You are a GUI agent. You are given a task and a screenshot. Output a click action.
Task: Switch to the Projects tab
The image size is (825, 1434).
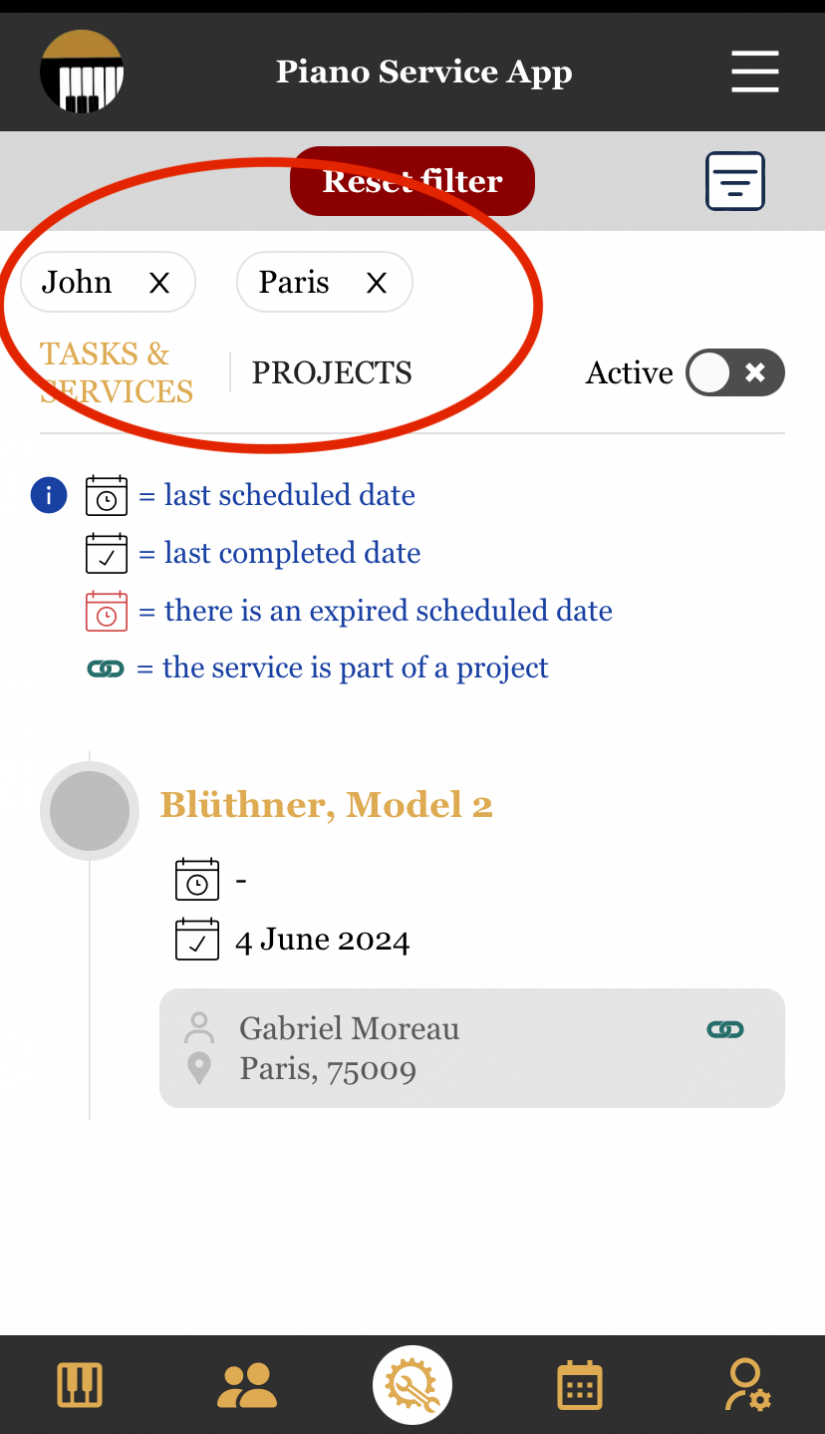(x=332, y=373)
